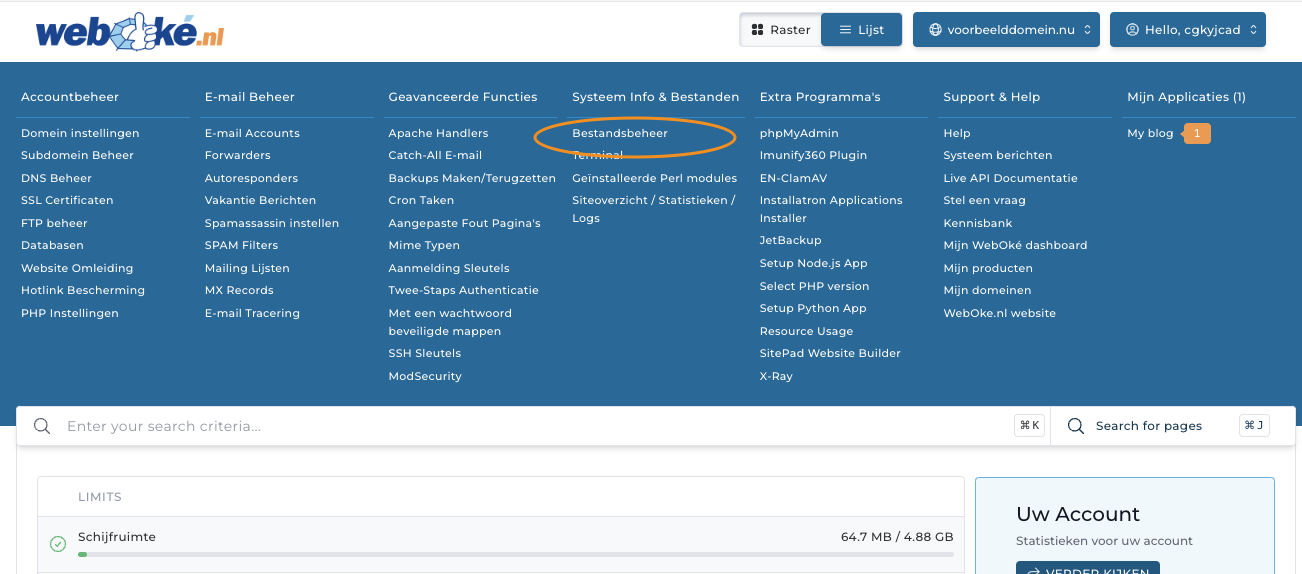Image resolution: width=1302 pixels, height=574 pixels.
Task: Open the Hello, cgkyjcad user menu
Action: tap(1188, 30)
